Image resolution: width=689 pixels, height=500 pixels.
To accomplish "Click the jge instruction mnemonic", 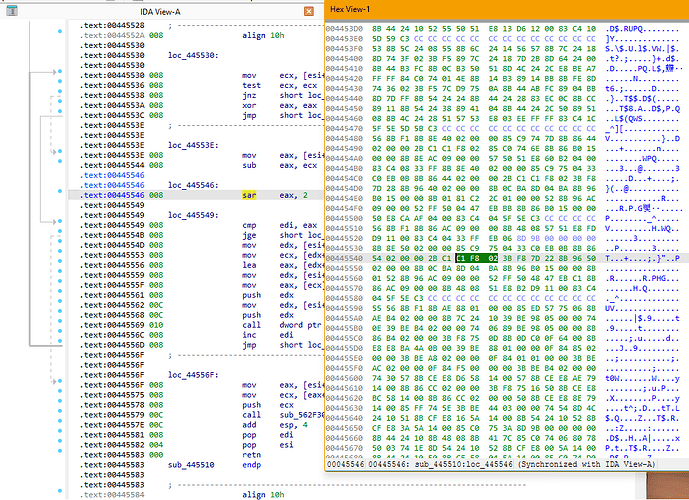I will 249,235.
